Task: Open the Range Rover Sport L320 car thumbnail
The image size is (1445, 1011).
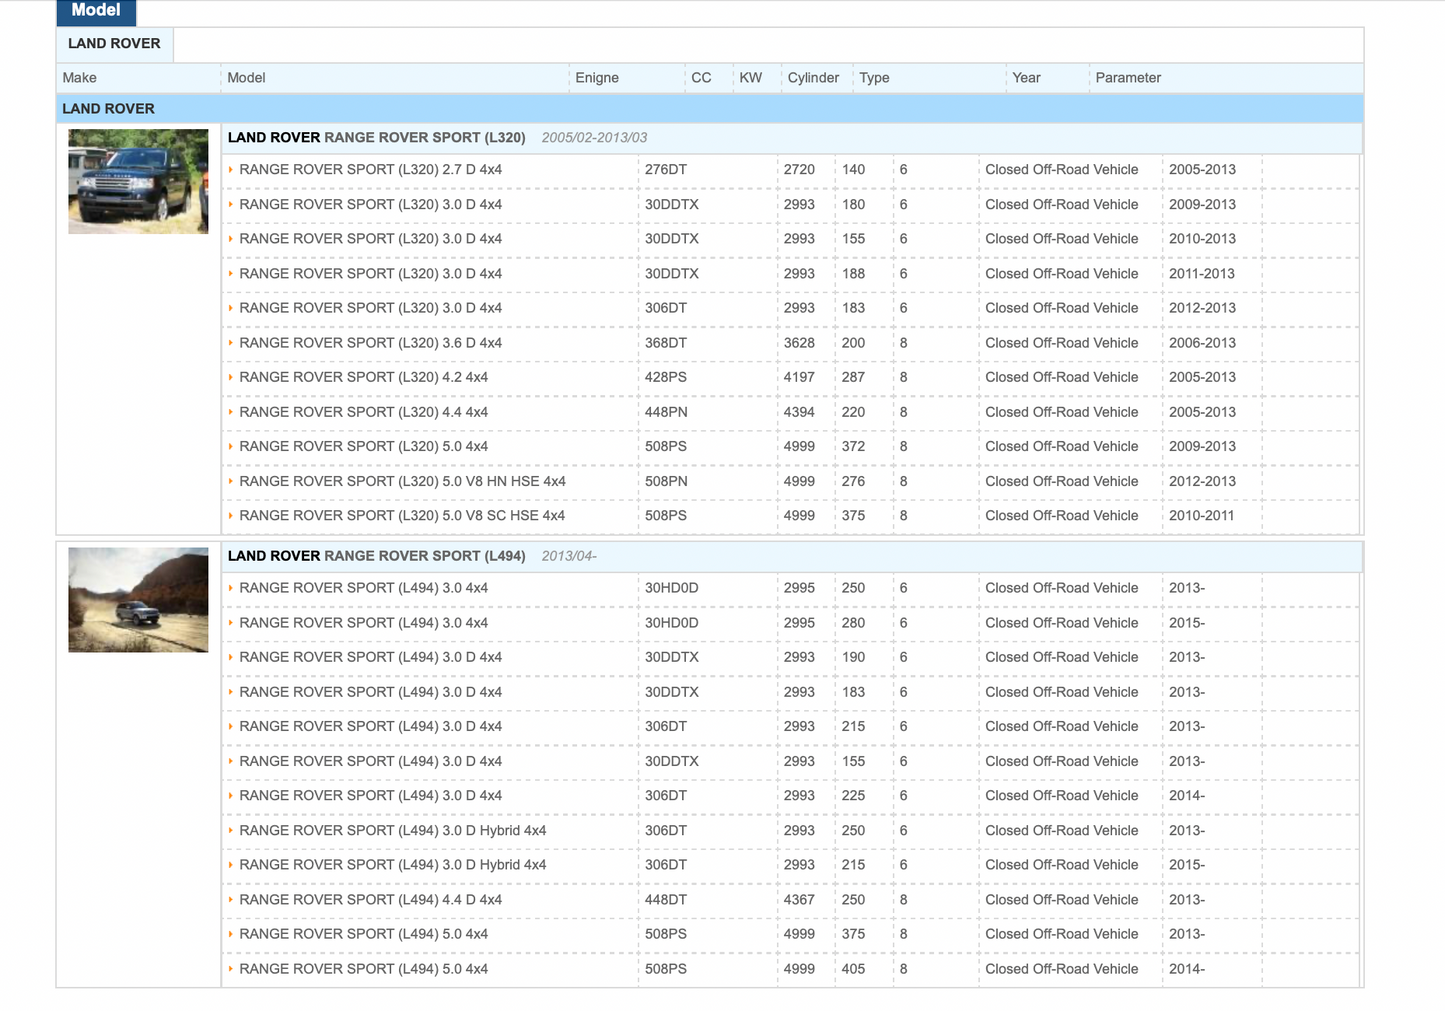Action: point(138,181)
